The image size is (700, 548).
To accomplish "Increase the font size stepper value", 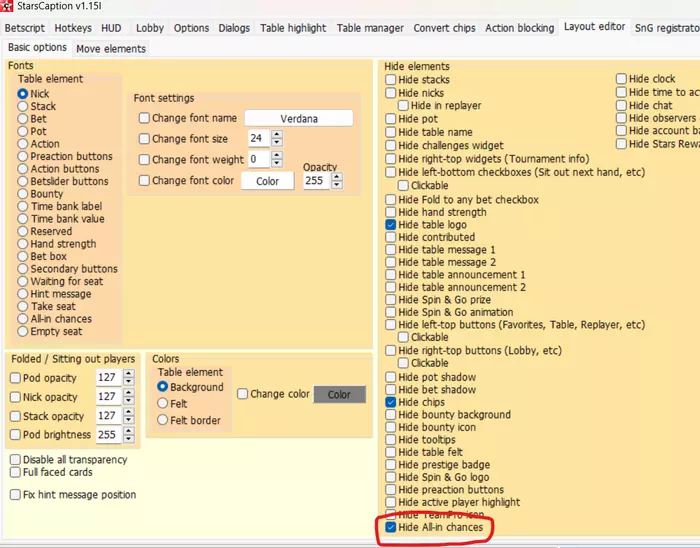I will click(x=277, y=134).
